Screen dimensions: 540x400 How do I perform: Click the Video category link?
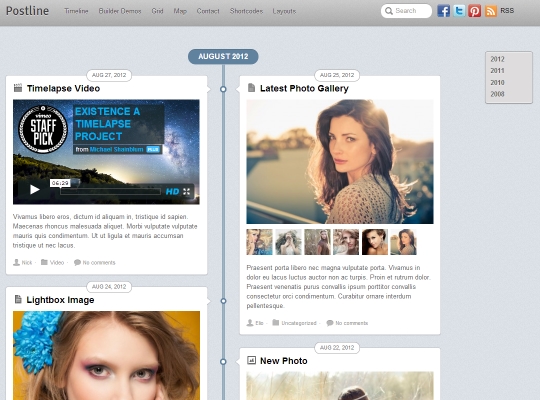point(57,263)
